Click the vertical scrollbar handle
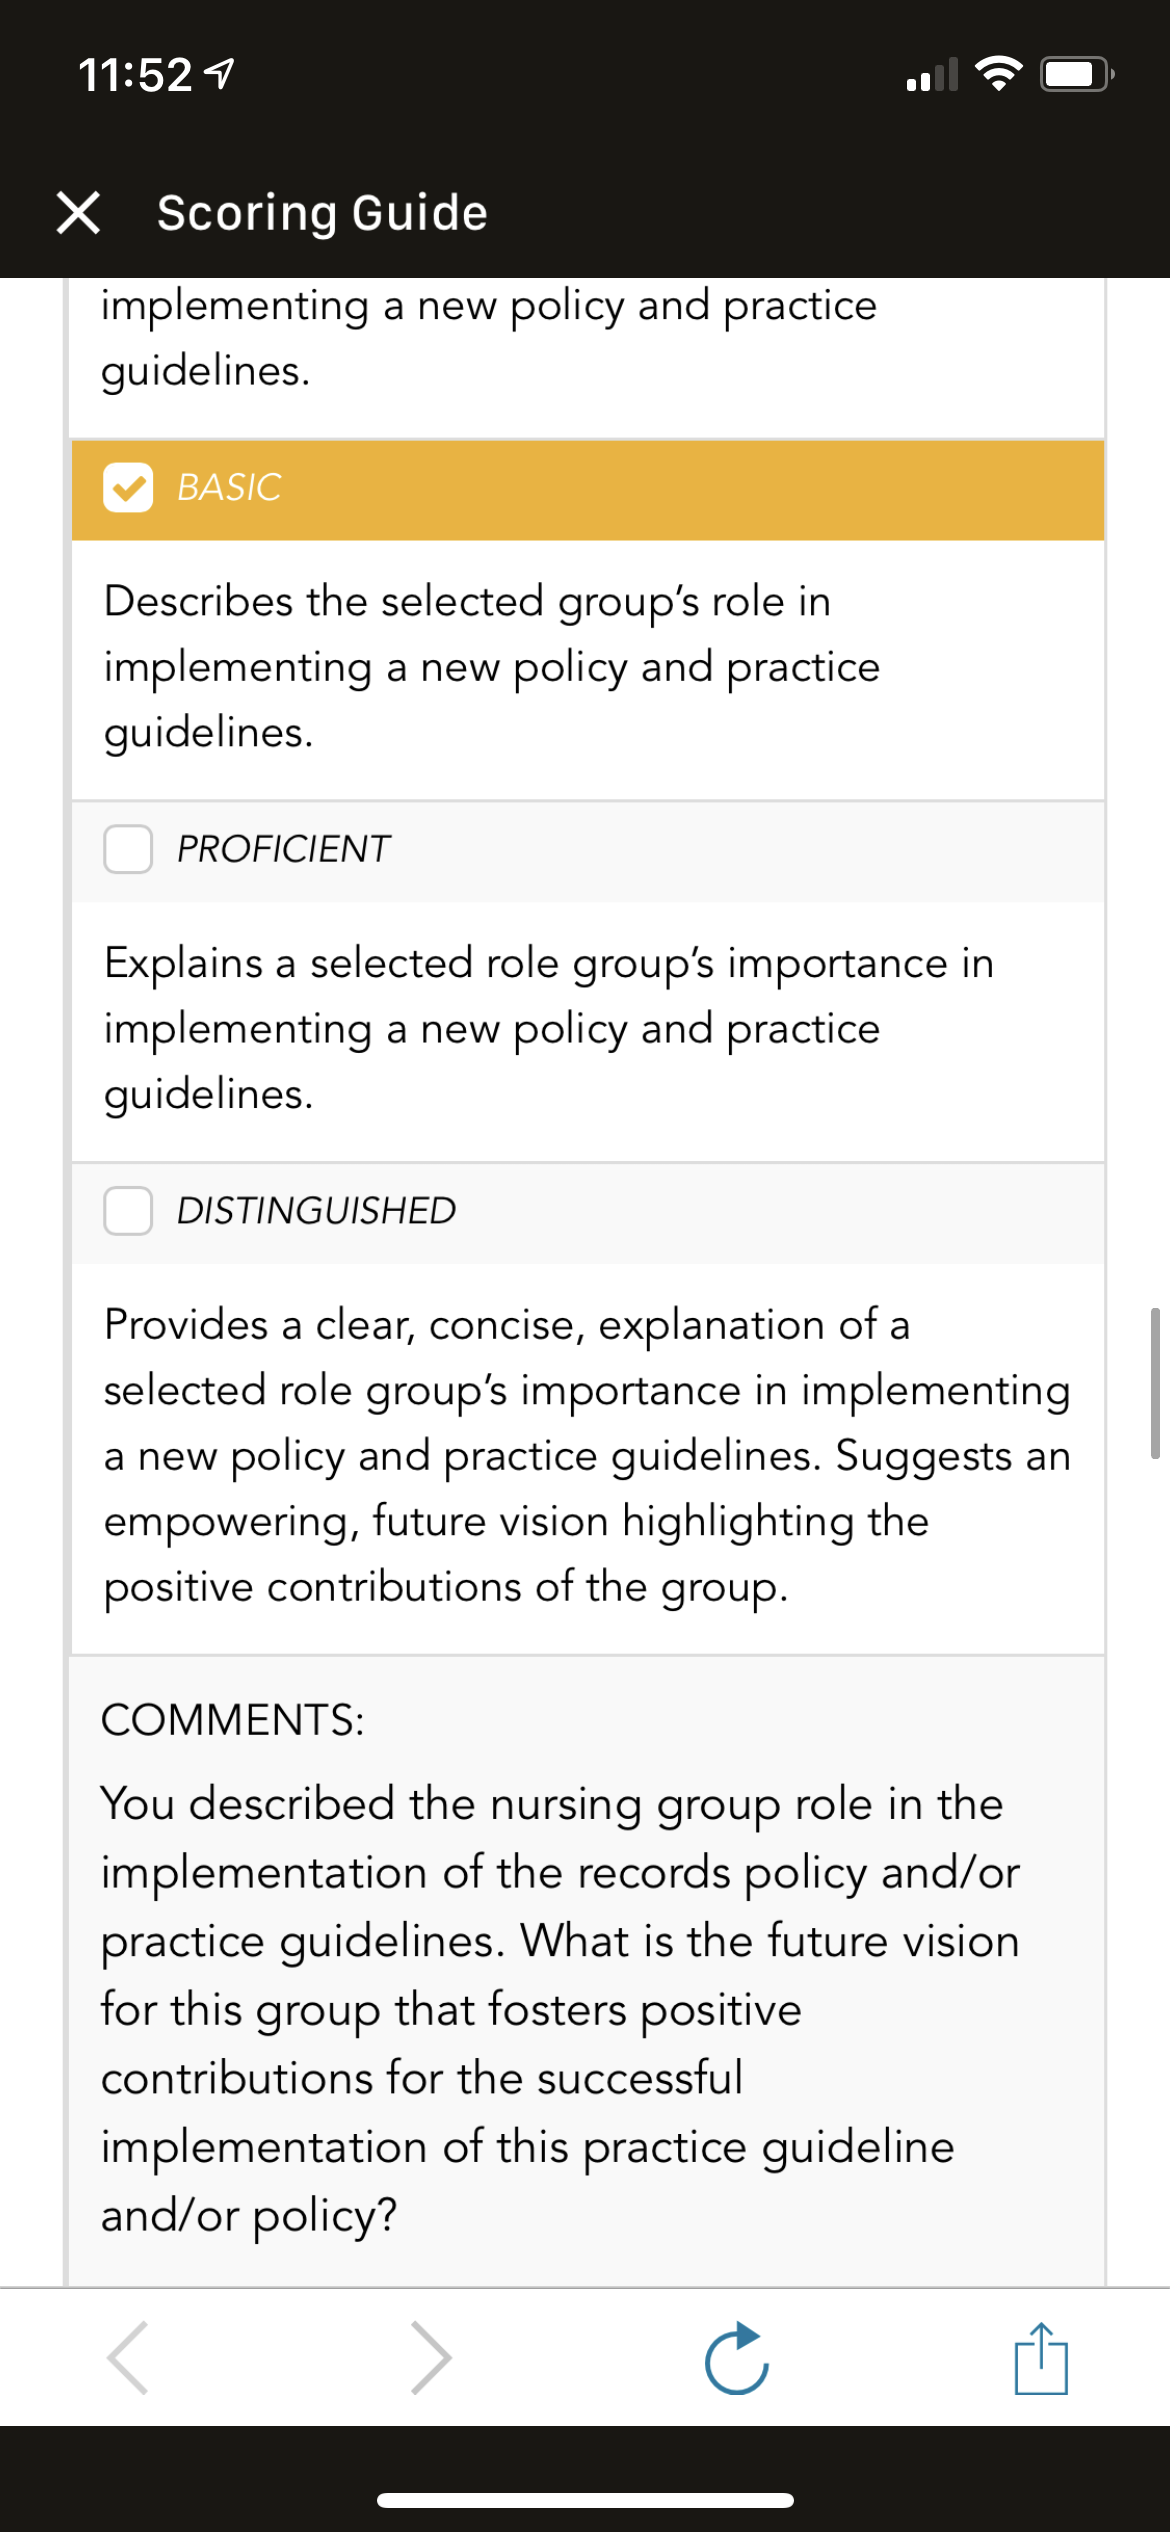The image size is (1170, 2532). pyautogui.click(x=1155, y=1383)
